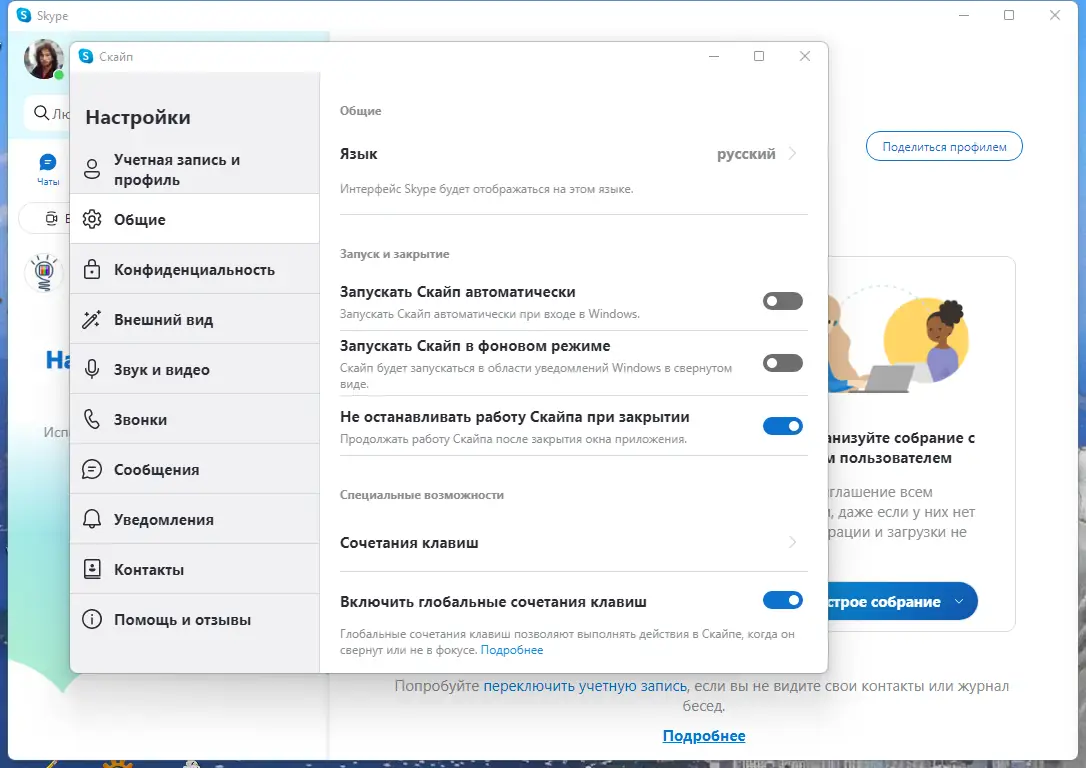
Task: Toggle Запускать Скайп автоматически switch
Action: point(783,301)
